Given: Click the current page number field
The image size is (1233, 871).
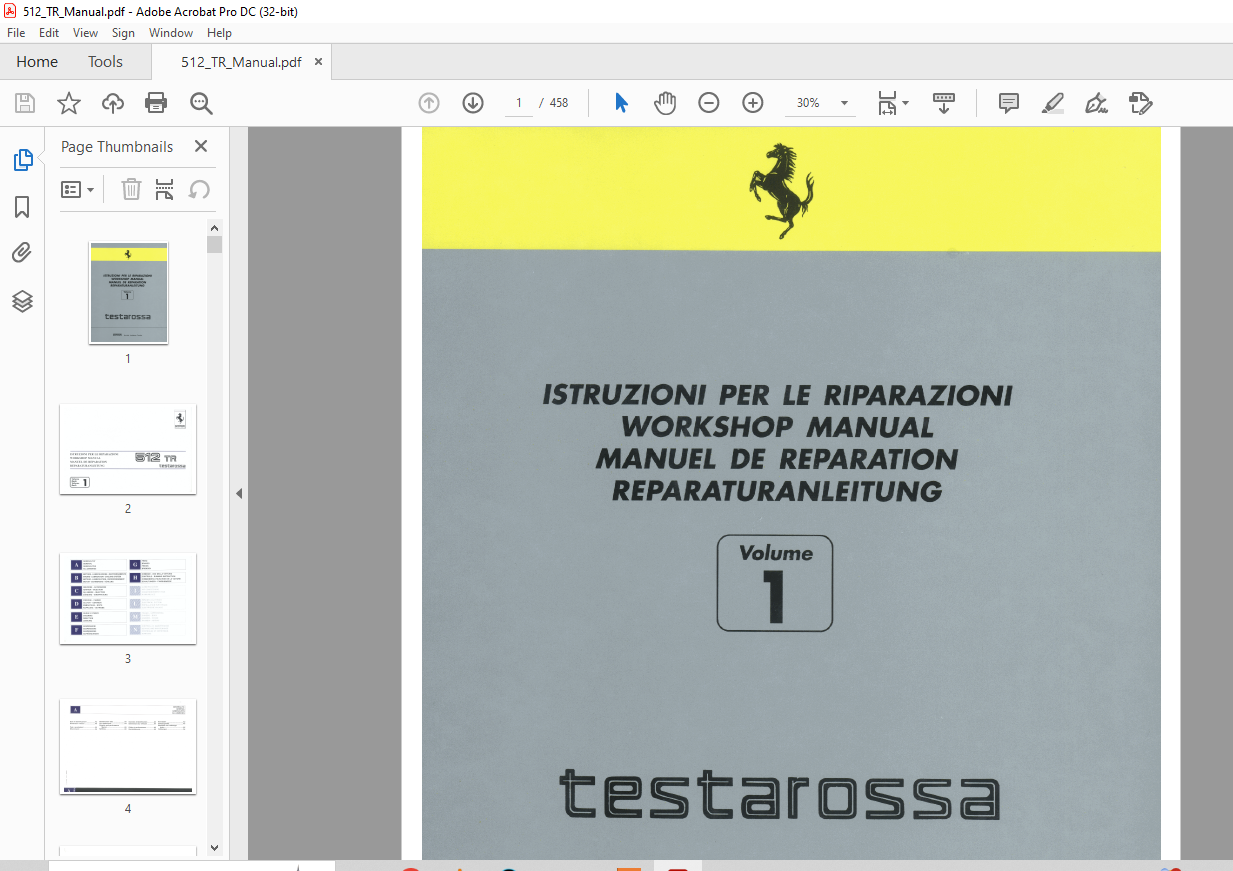Looking at the screenshot, I should (x=519, y=103).
